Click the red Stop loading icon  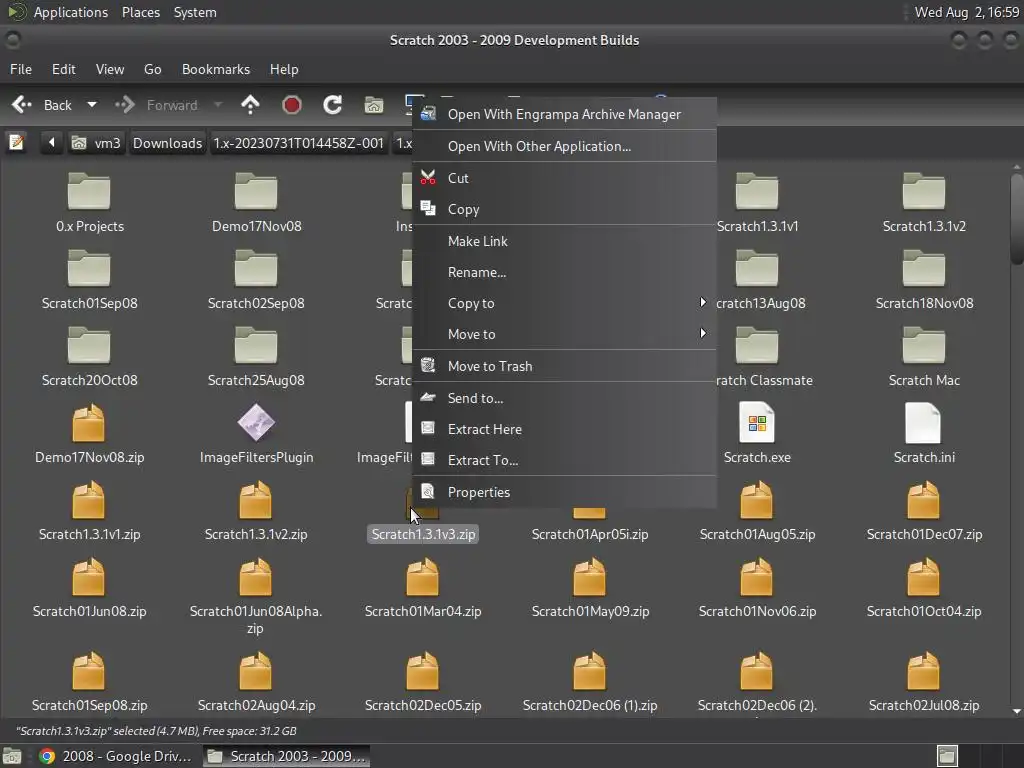click(292, 104)
